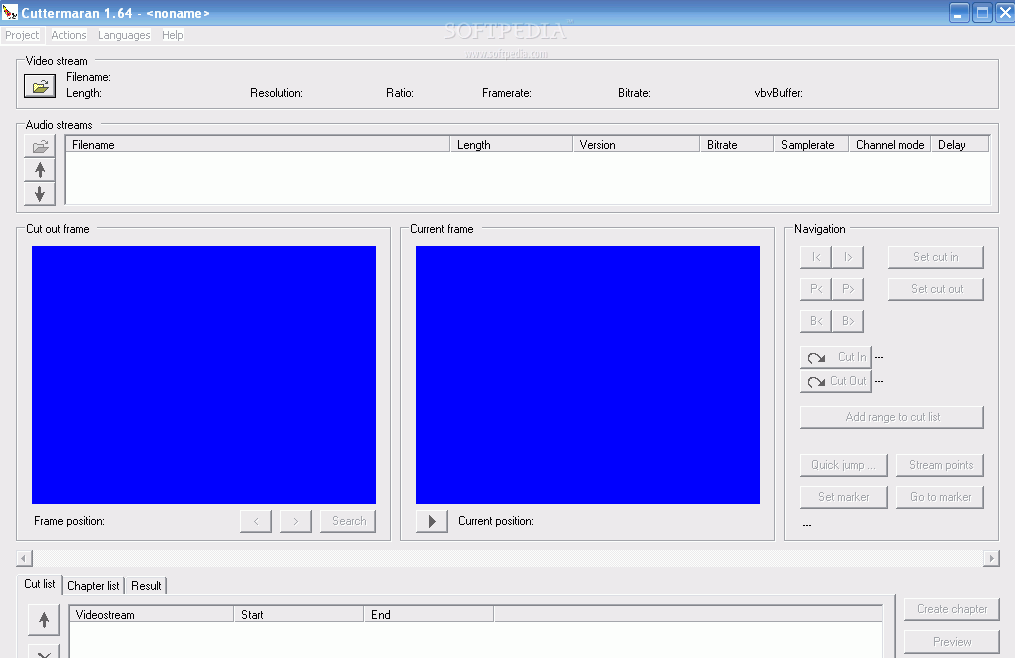1015x658 pixels.
Task: Move audio stream up with arrow
Action: tap(40, 170)
